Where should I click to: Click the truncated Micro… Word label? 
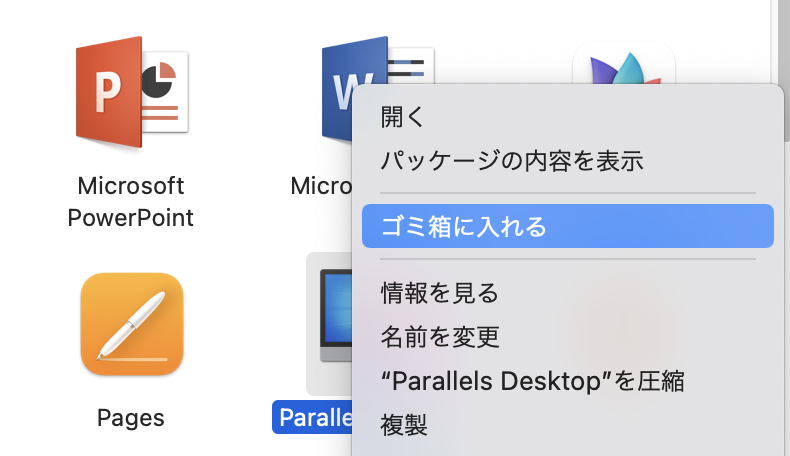tap(321, 186)
